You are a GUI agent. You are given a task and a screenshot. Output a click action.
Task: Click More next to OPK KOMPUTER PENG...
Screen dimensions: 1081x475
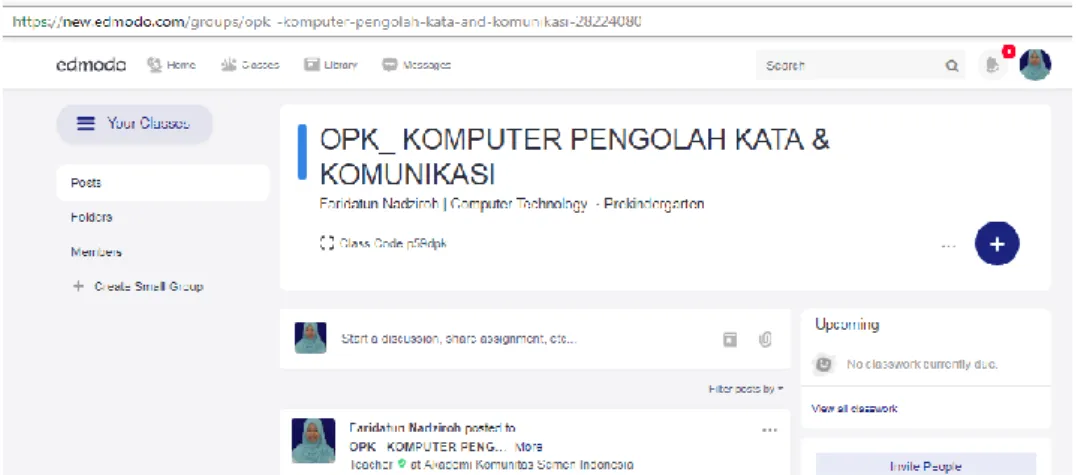coord(528,447)
